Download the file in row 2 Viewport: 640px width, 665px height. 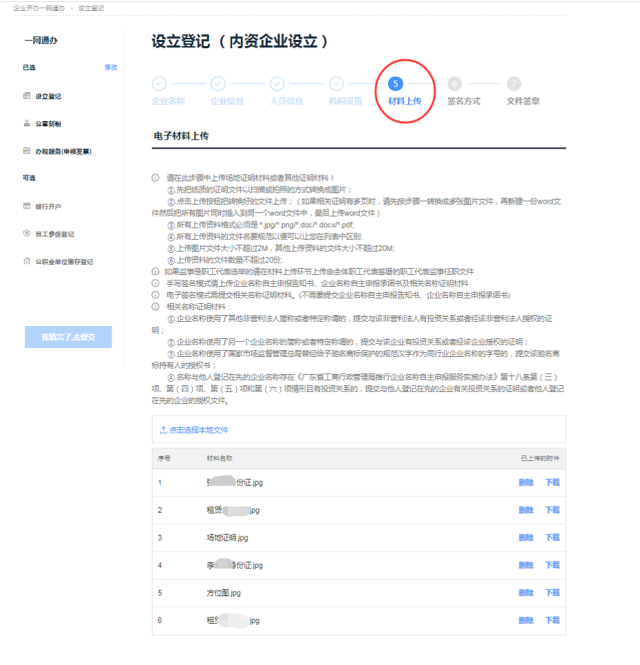click(552, 510)
